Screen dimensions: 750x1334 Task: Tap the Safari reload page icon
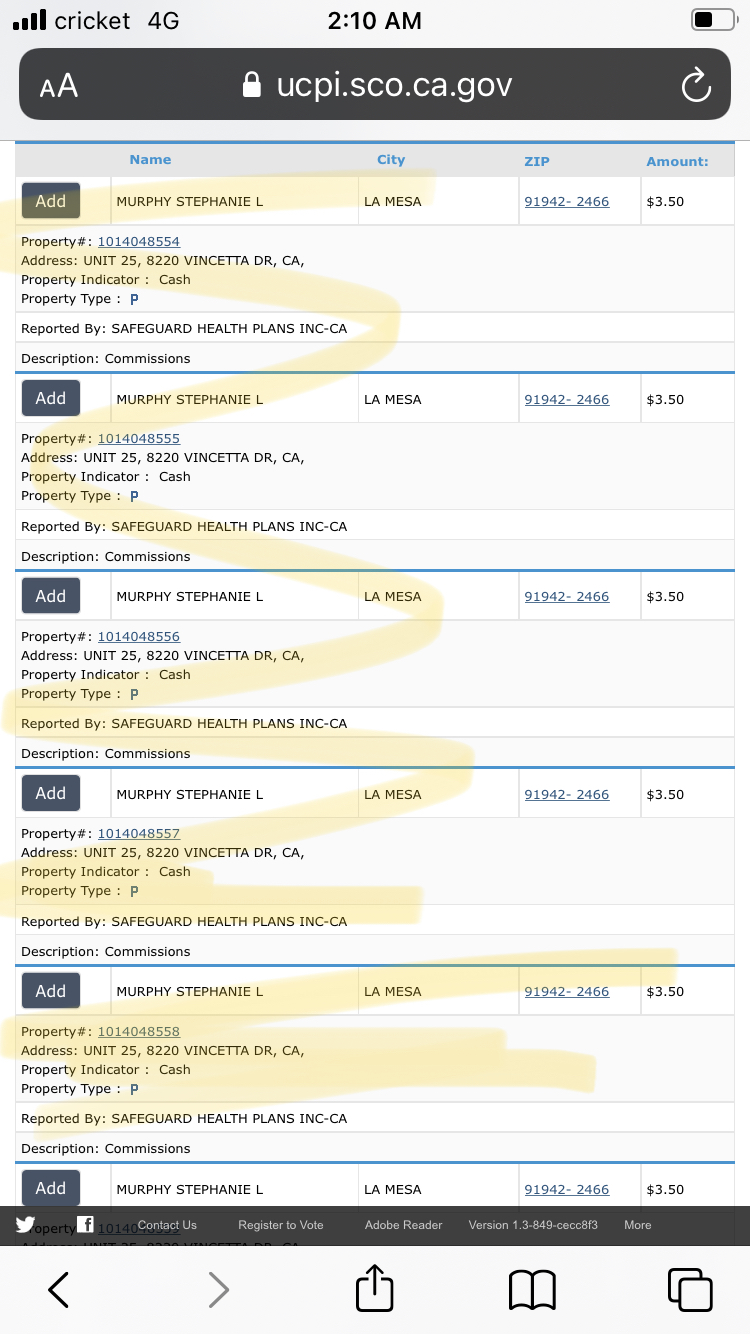point(696,85)
